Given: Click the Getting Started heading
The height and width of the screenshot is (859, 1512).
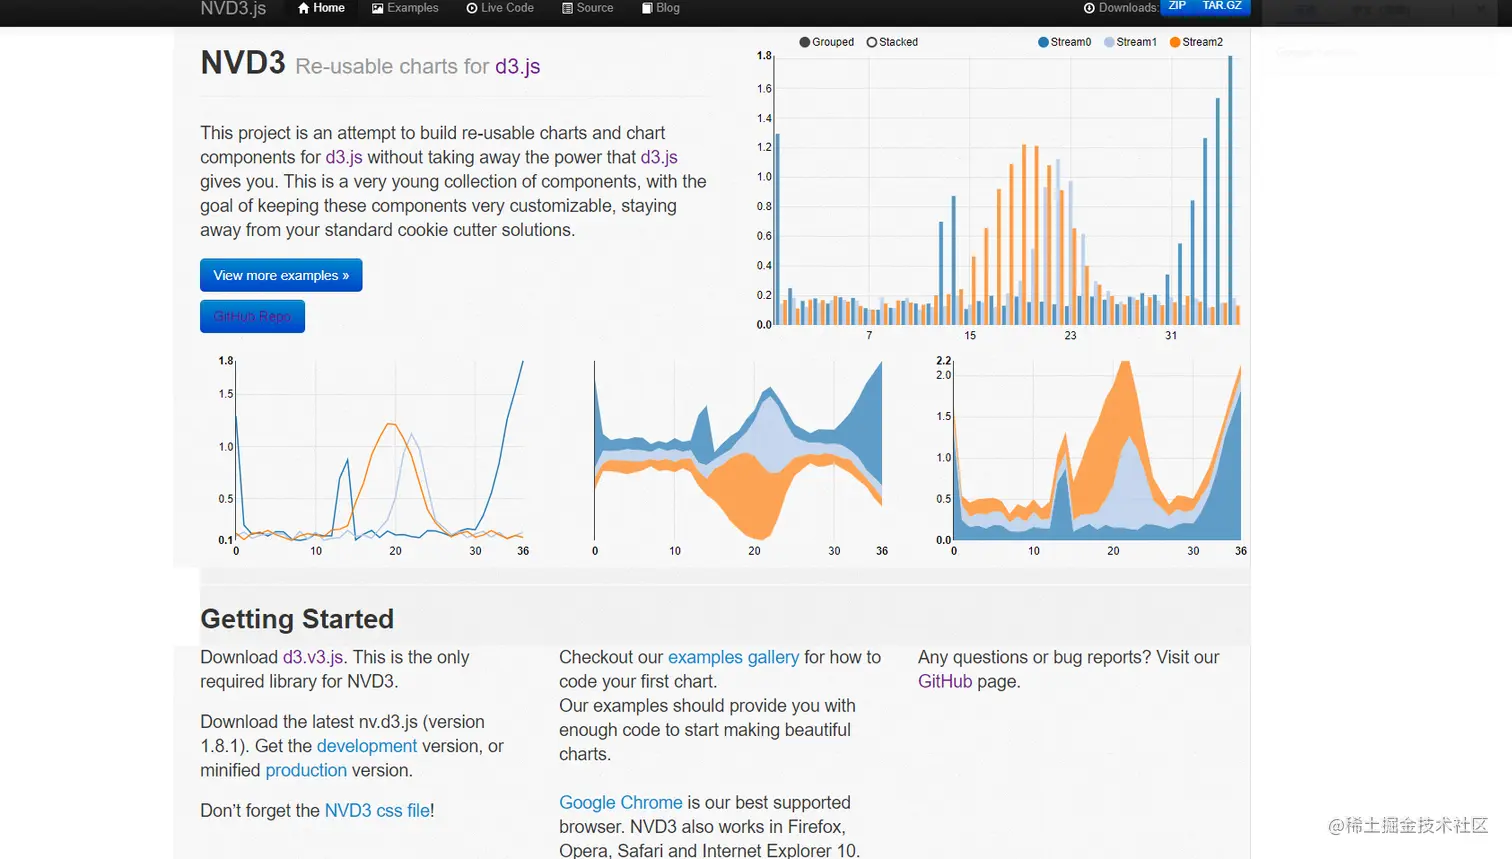Looking at the screenshot, I should coord(297,619).
